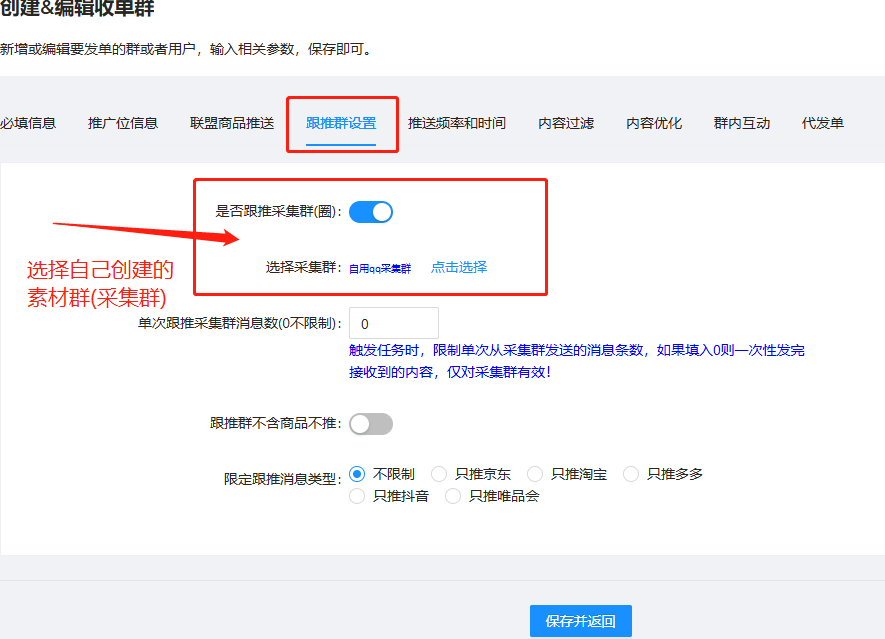Select the 只推京东 radio option
The image size is (885, 639).
point(439,474)
